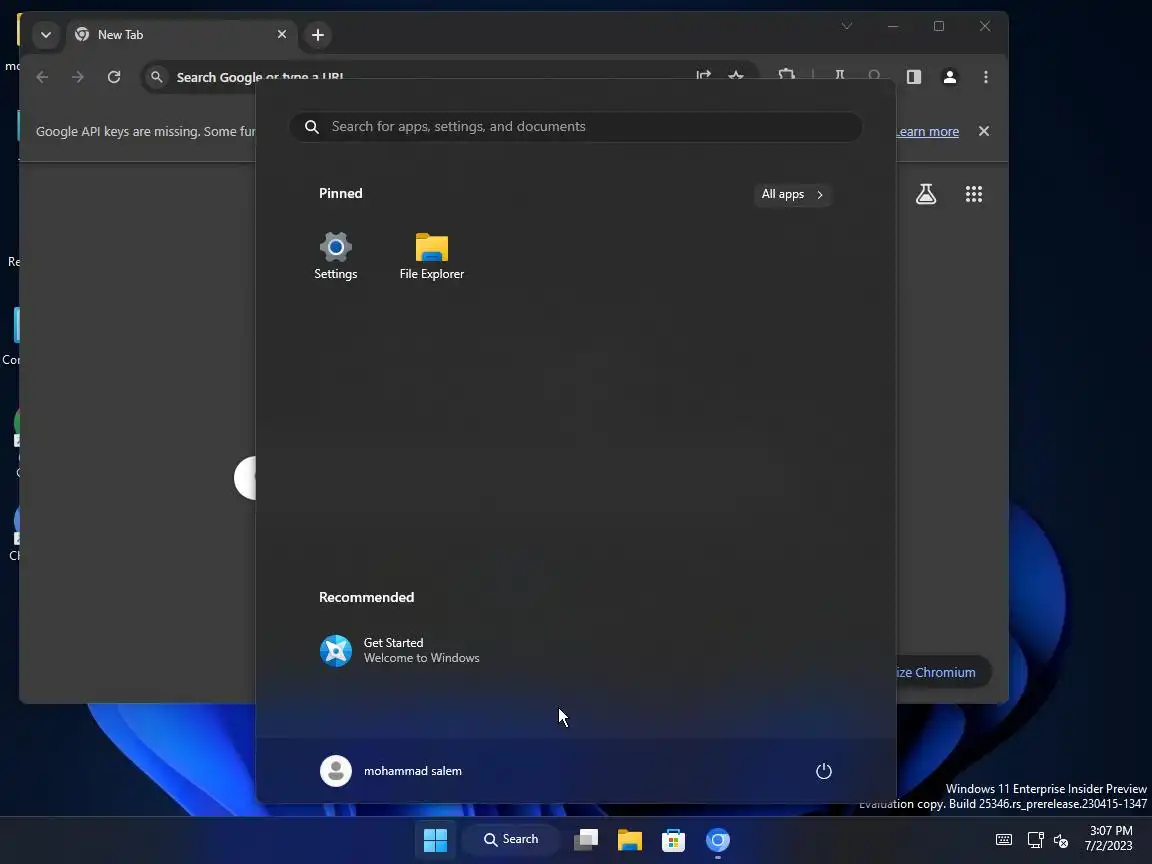Screen dimensions: 1152x864
Task: Open the touch keyboard tray icon
Action: (1004, 839)
